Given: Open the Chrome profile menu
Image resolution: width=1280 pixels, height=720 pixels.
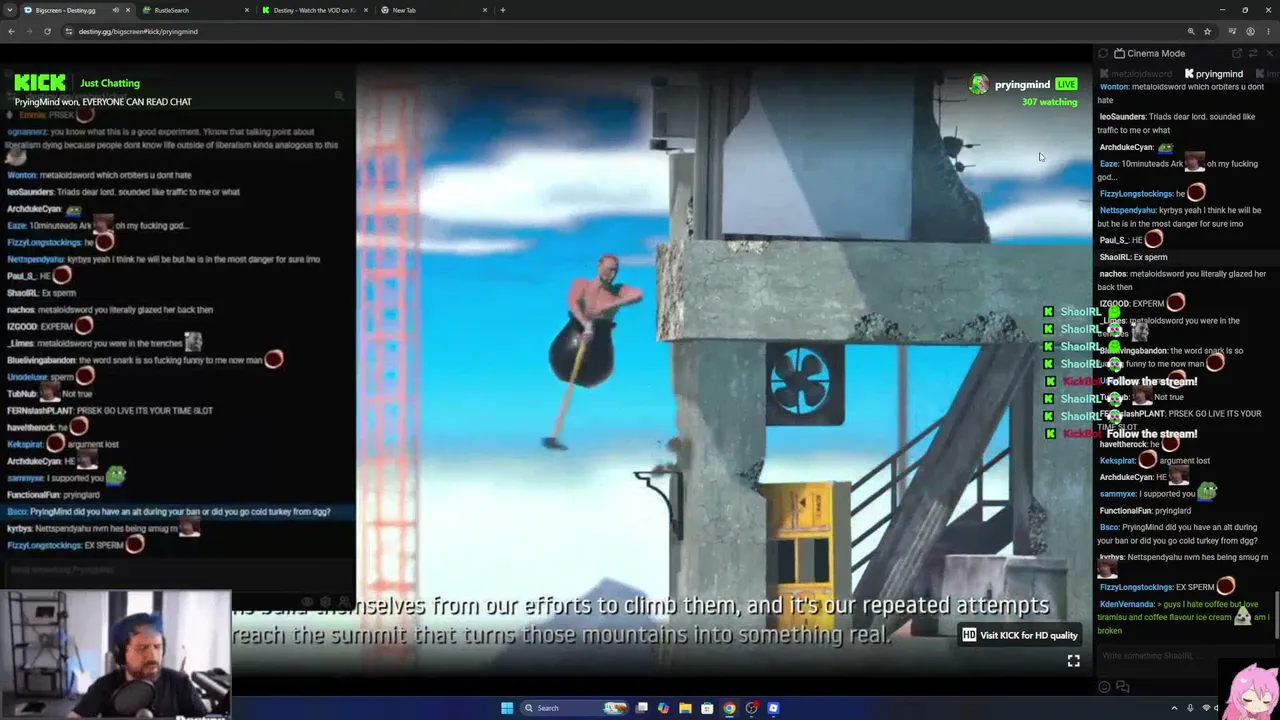Looking at the screenshot, I should click(1250, 31).
